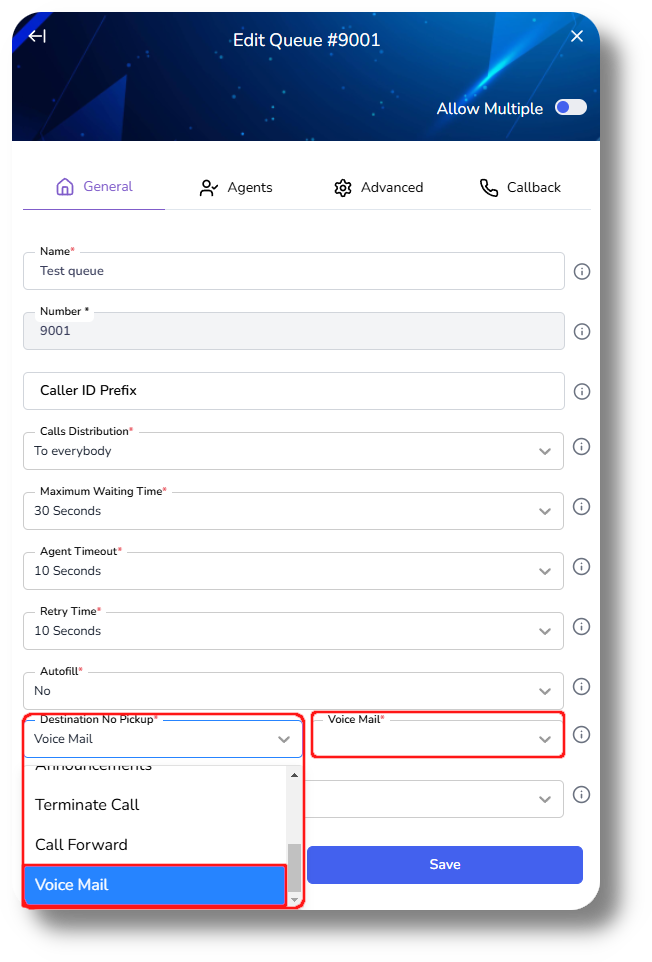
Task: Click the agents person icon in the tab bar
Action: [x=208, y=187]
